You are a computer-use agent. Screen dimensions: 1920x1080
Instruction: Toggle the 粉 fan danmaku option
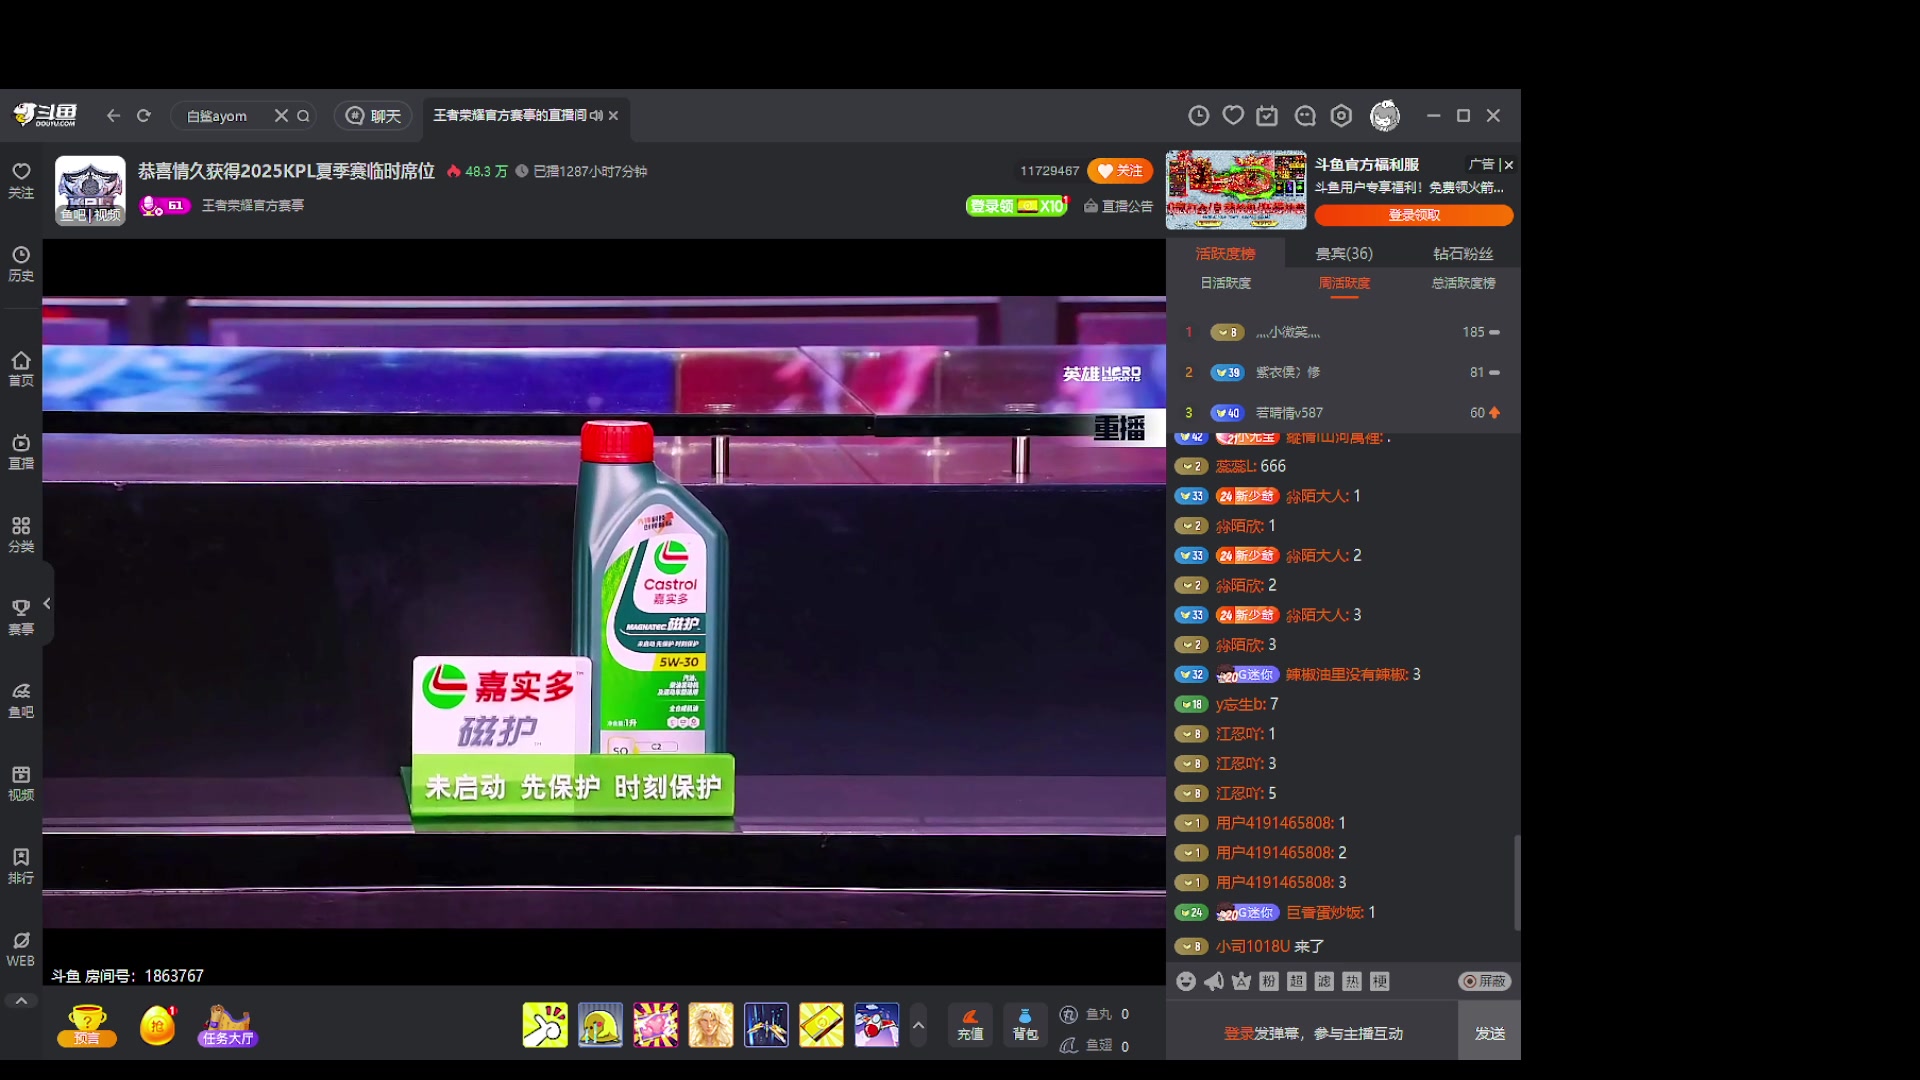click(1269, 982)
